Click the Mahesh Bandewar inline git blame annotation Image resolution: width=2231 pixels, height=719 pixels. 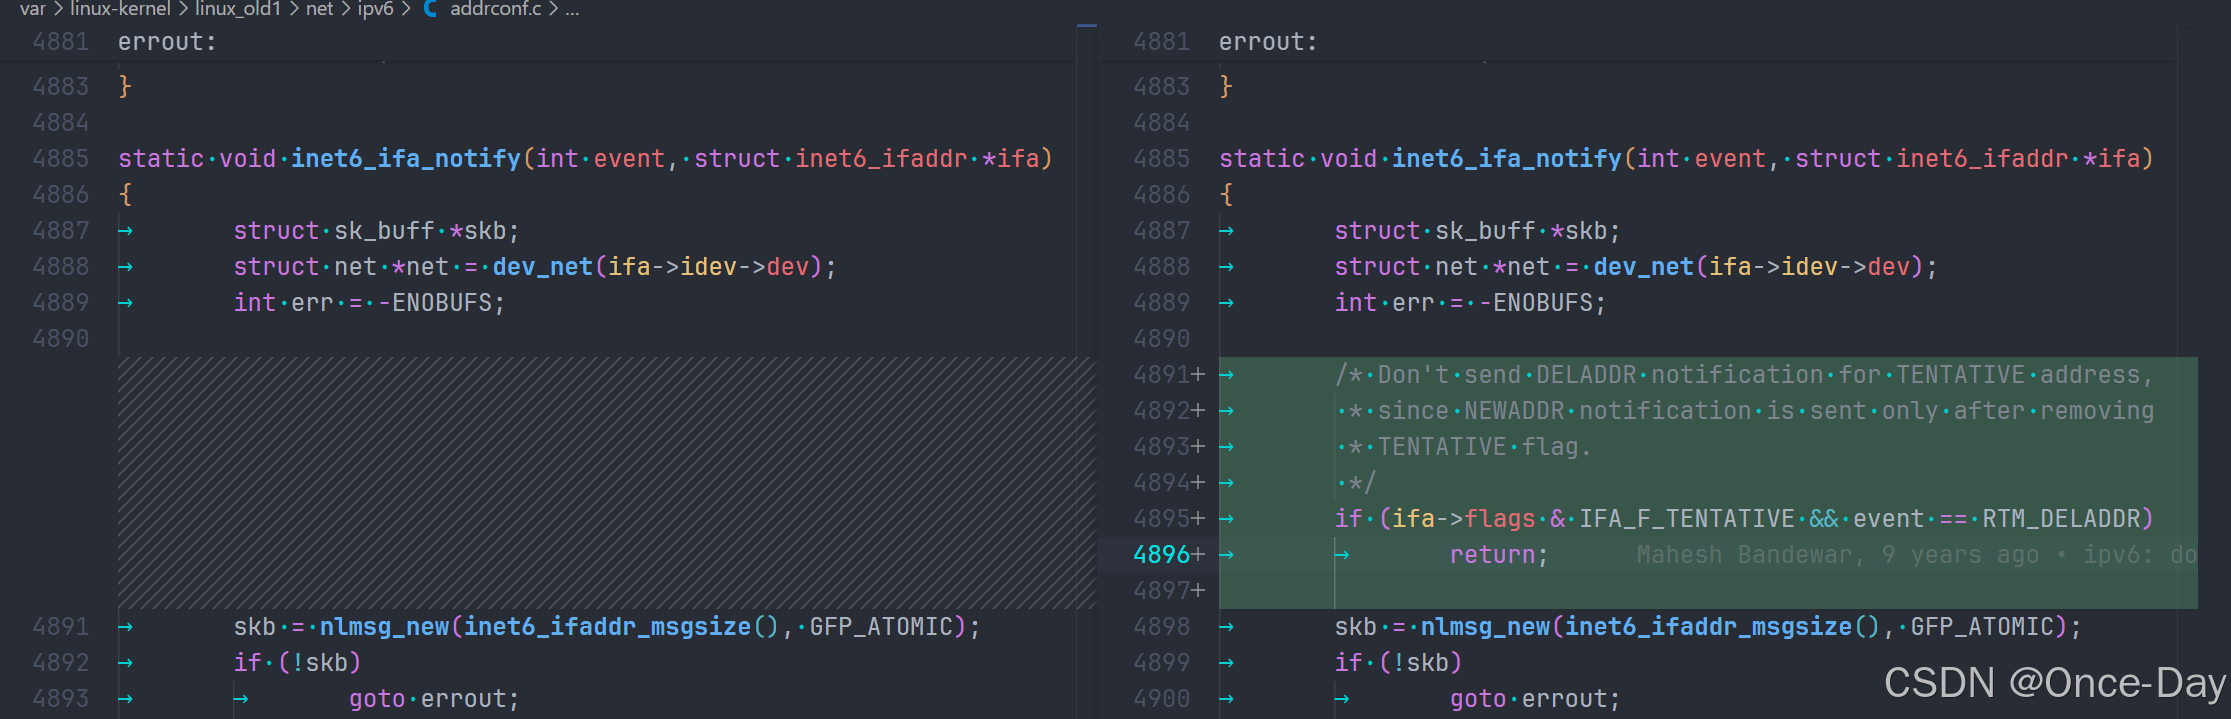(x=1916, y=555)
